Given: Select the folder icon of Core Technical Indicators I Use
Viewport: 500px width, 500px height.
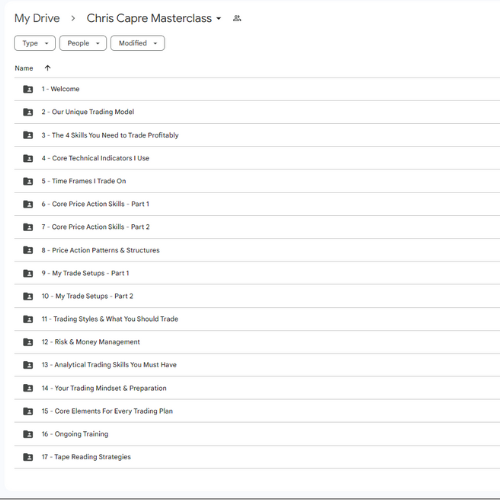Looking at the screenshot, I should 28,158.
